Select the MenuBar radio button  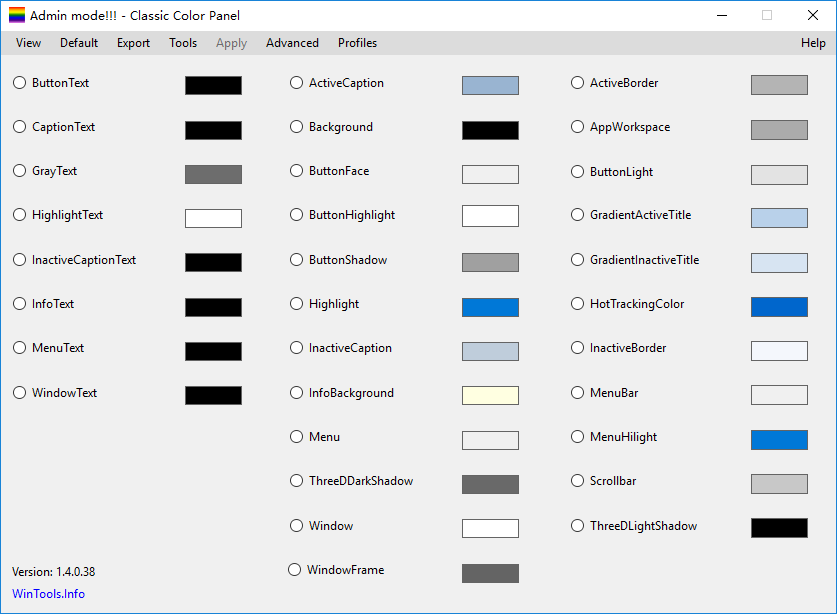[x=577, y=393]
